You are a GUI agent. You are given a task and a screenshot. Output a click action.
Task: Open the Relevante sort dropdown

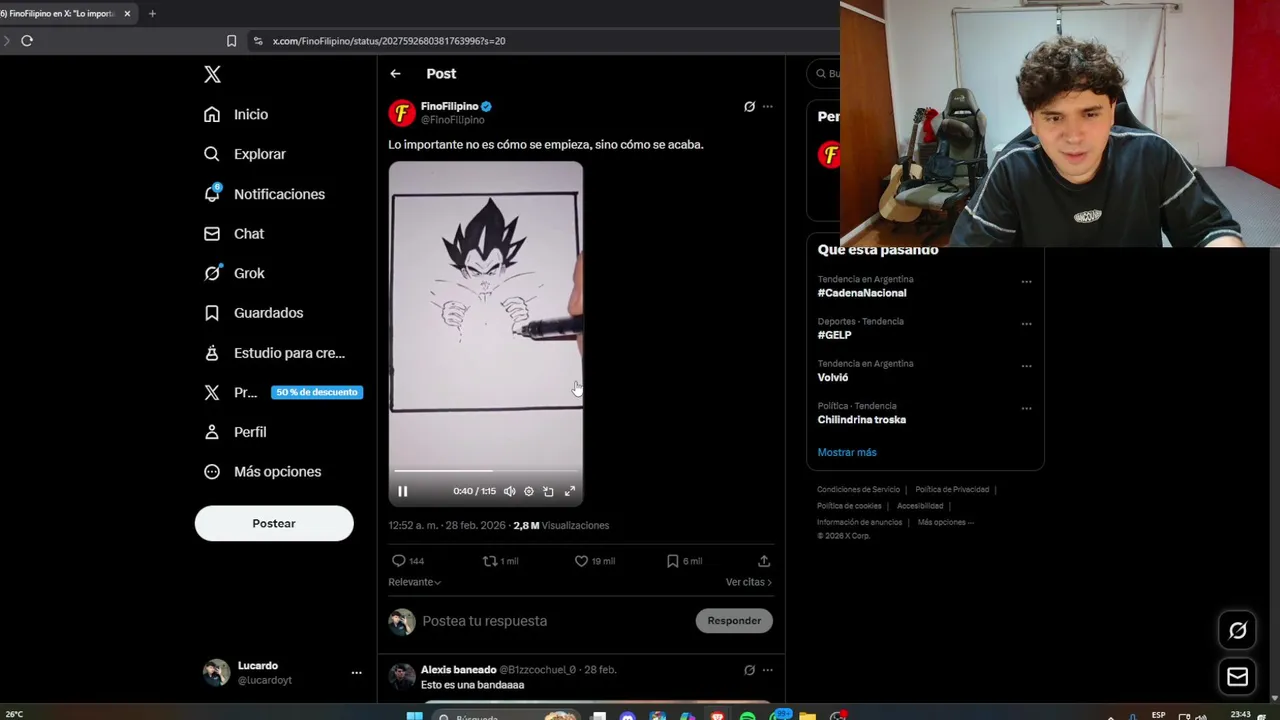click(x=414, y=582)
